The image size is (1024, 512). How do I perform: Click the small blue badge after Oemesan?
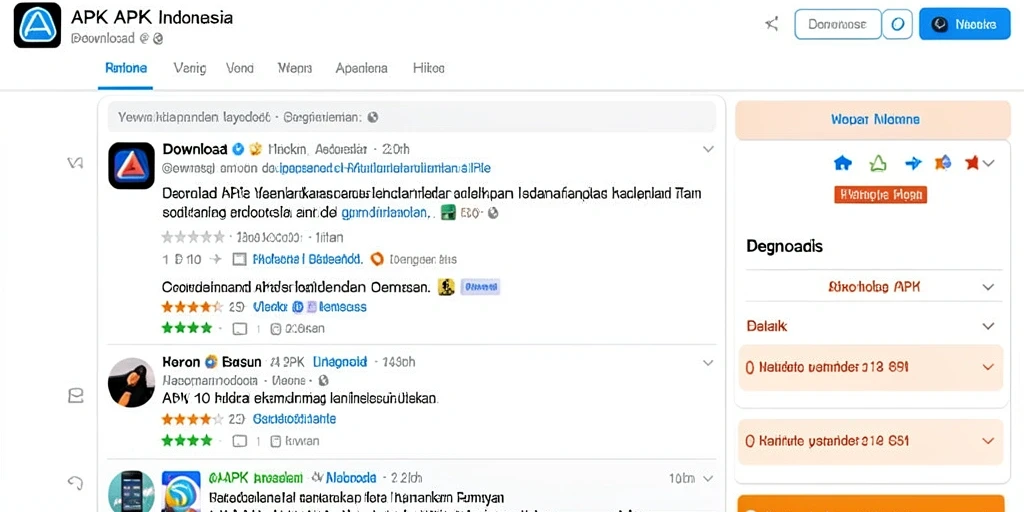click(481, 286)
